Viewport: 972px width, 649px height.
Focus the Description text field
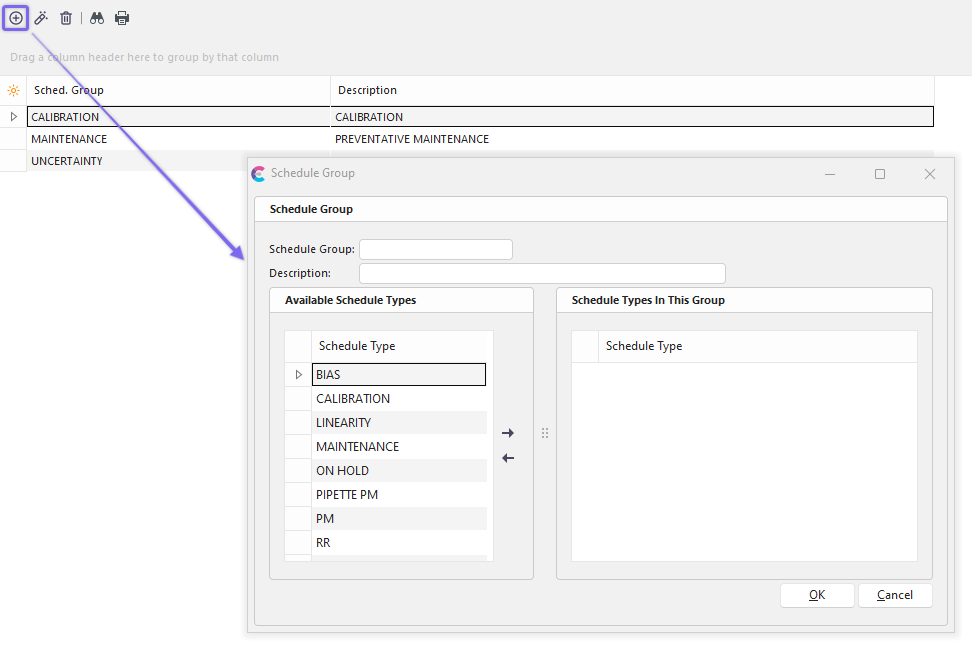pos(541,273)
